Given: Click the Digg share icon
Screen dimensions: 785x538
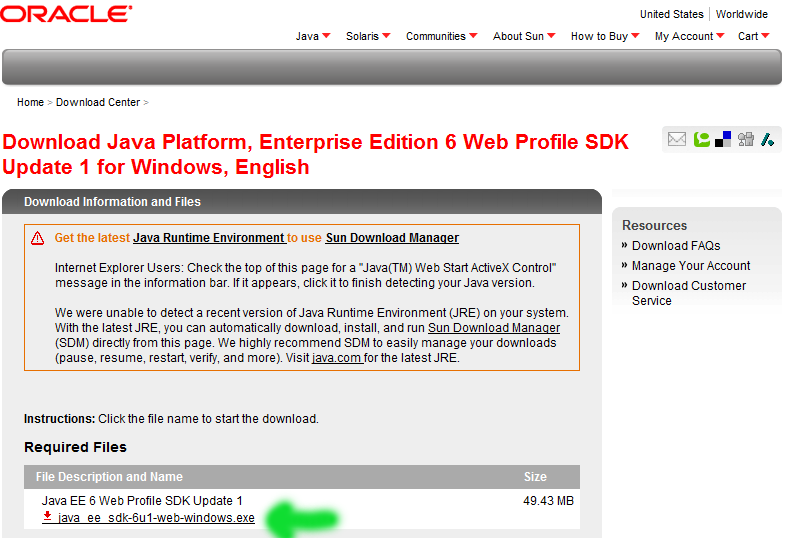Looking at the screenshot, I should tap(745, 139).
